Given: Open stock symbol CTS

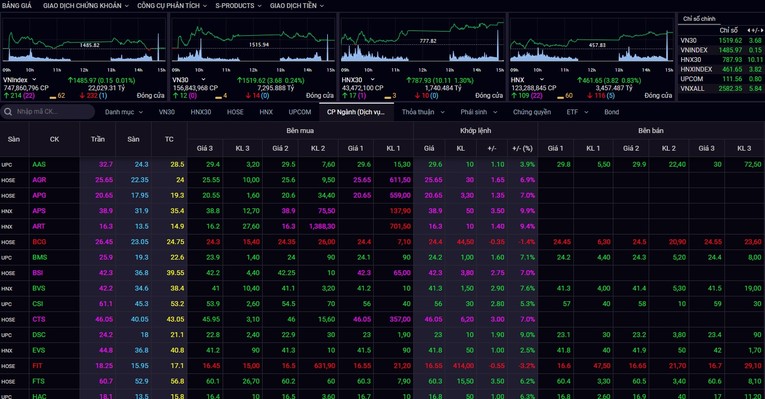Looking at the screenshot, I should click(39, 319).
